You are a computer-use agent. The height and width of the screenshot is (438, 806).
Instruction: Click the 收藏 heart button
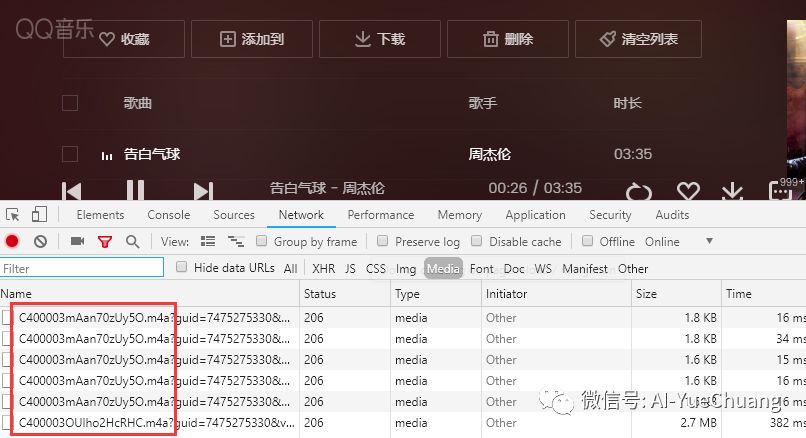tap(123, 39)
